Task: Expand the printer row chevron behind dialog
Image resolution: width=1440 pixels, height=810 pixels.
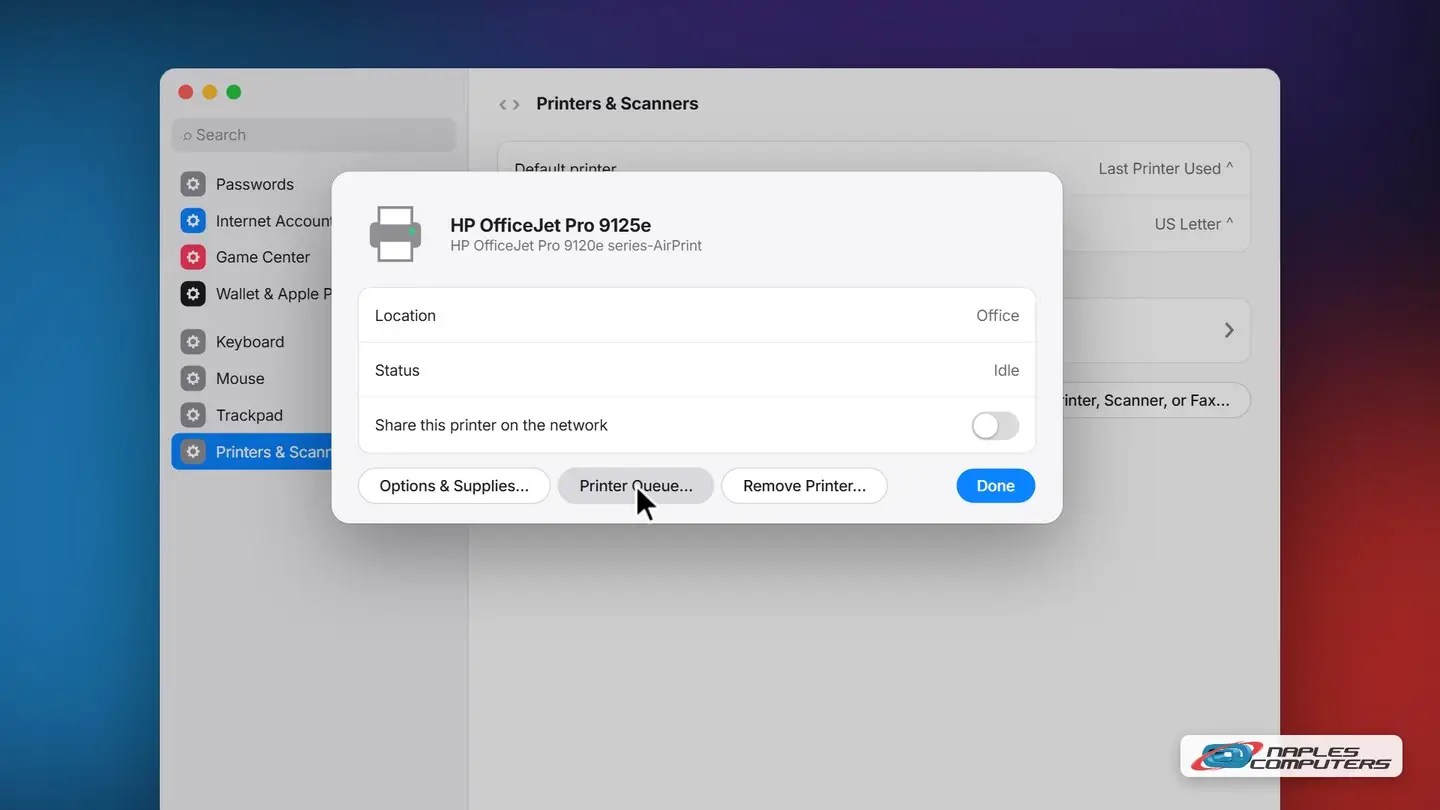Action: [x=1229, y=330]
